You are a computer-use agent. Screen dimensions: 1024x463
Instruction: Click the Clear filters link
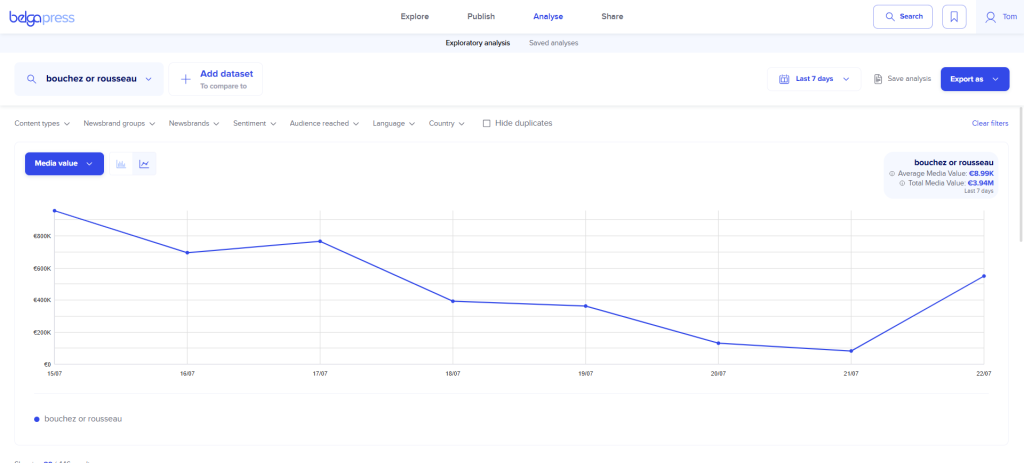coord(989,123)
